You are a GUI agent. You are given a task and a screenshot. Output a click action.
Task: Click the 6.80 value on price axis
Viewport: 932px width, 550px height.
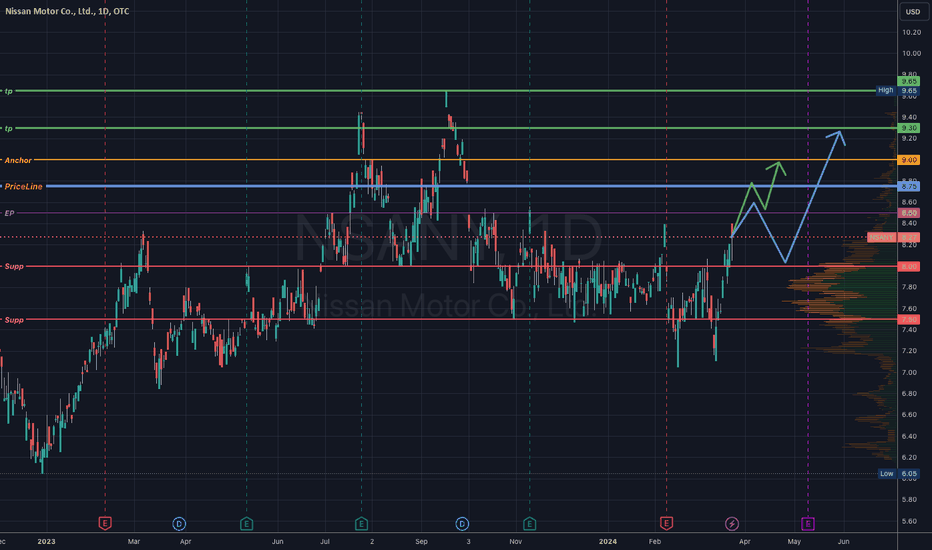(909, 394)
